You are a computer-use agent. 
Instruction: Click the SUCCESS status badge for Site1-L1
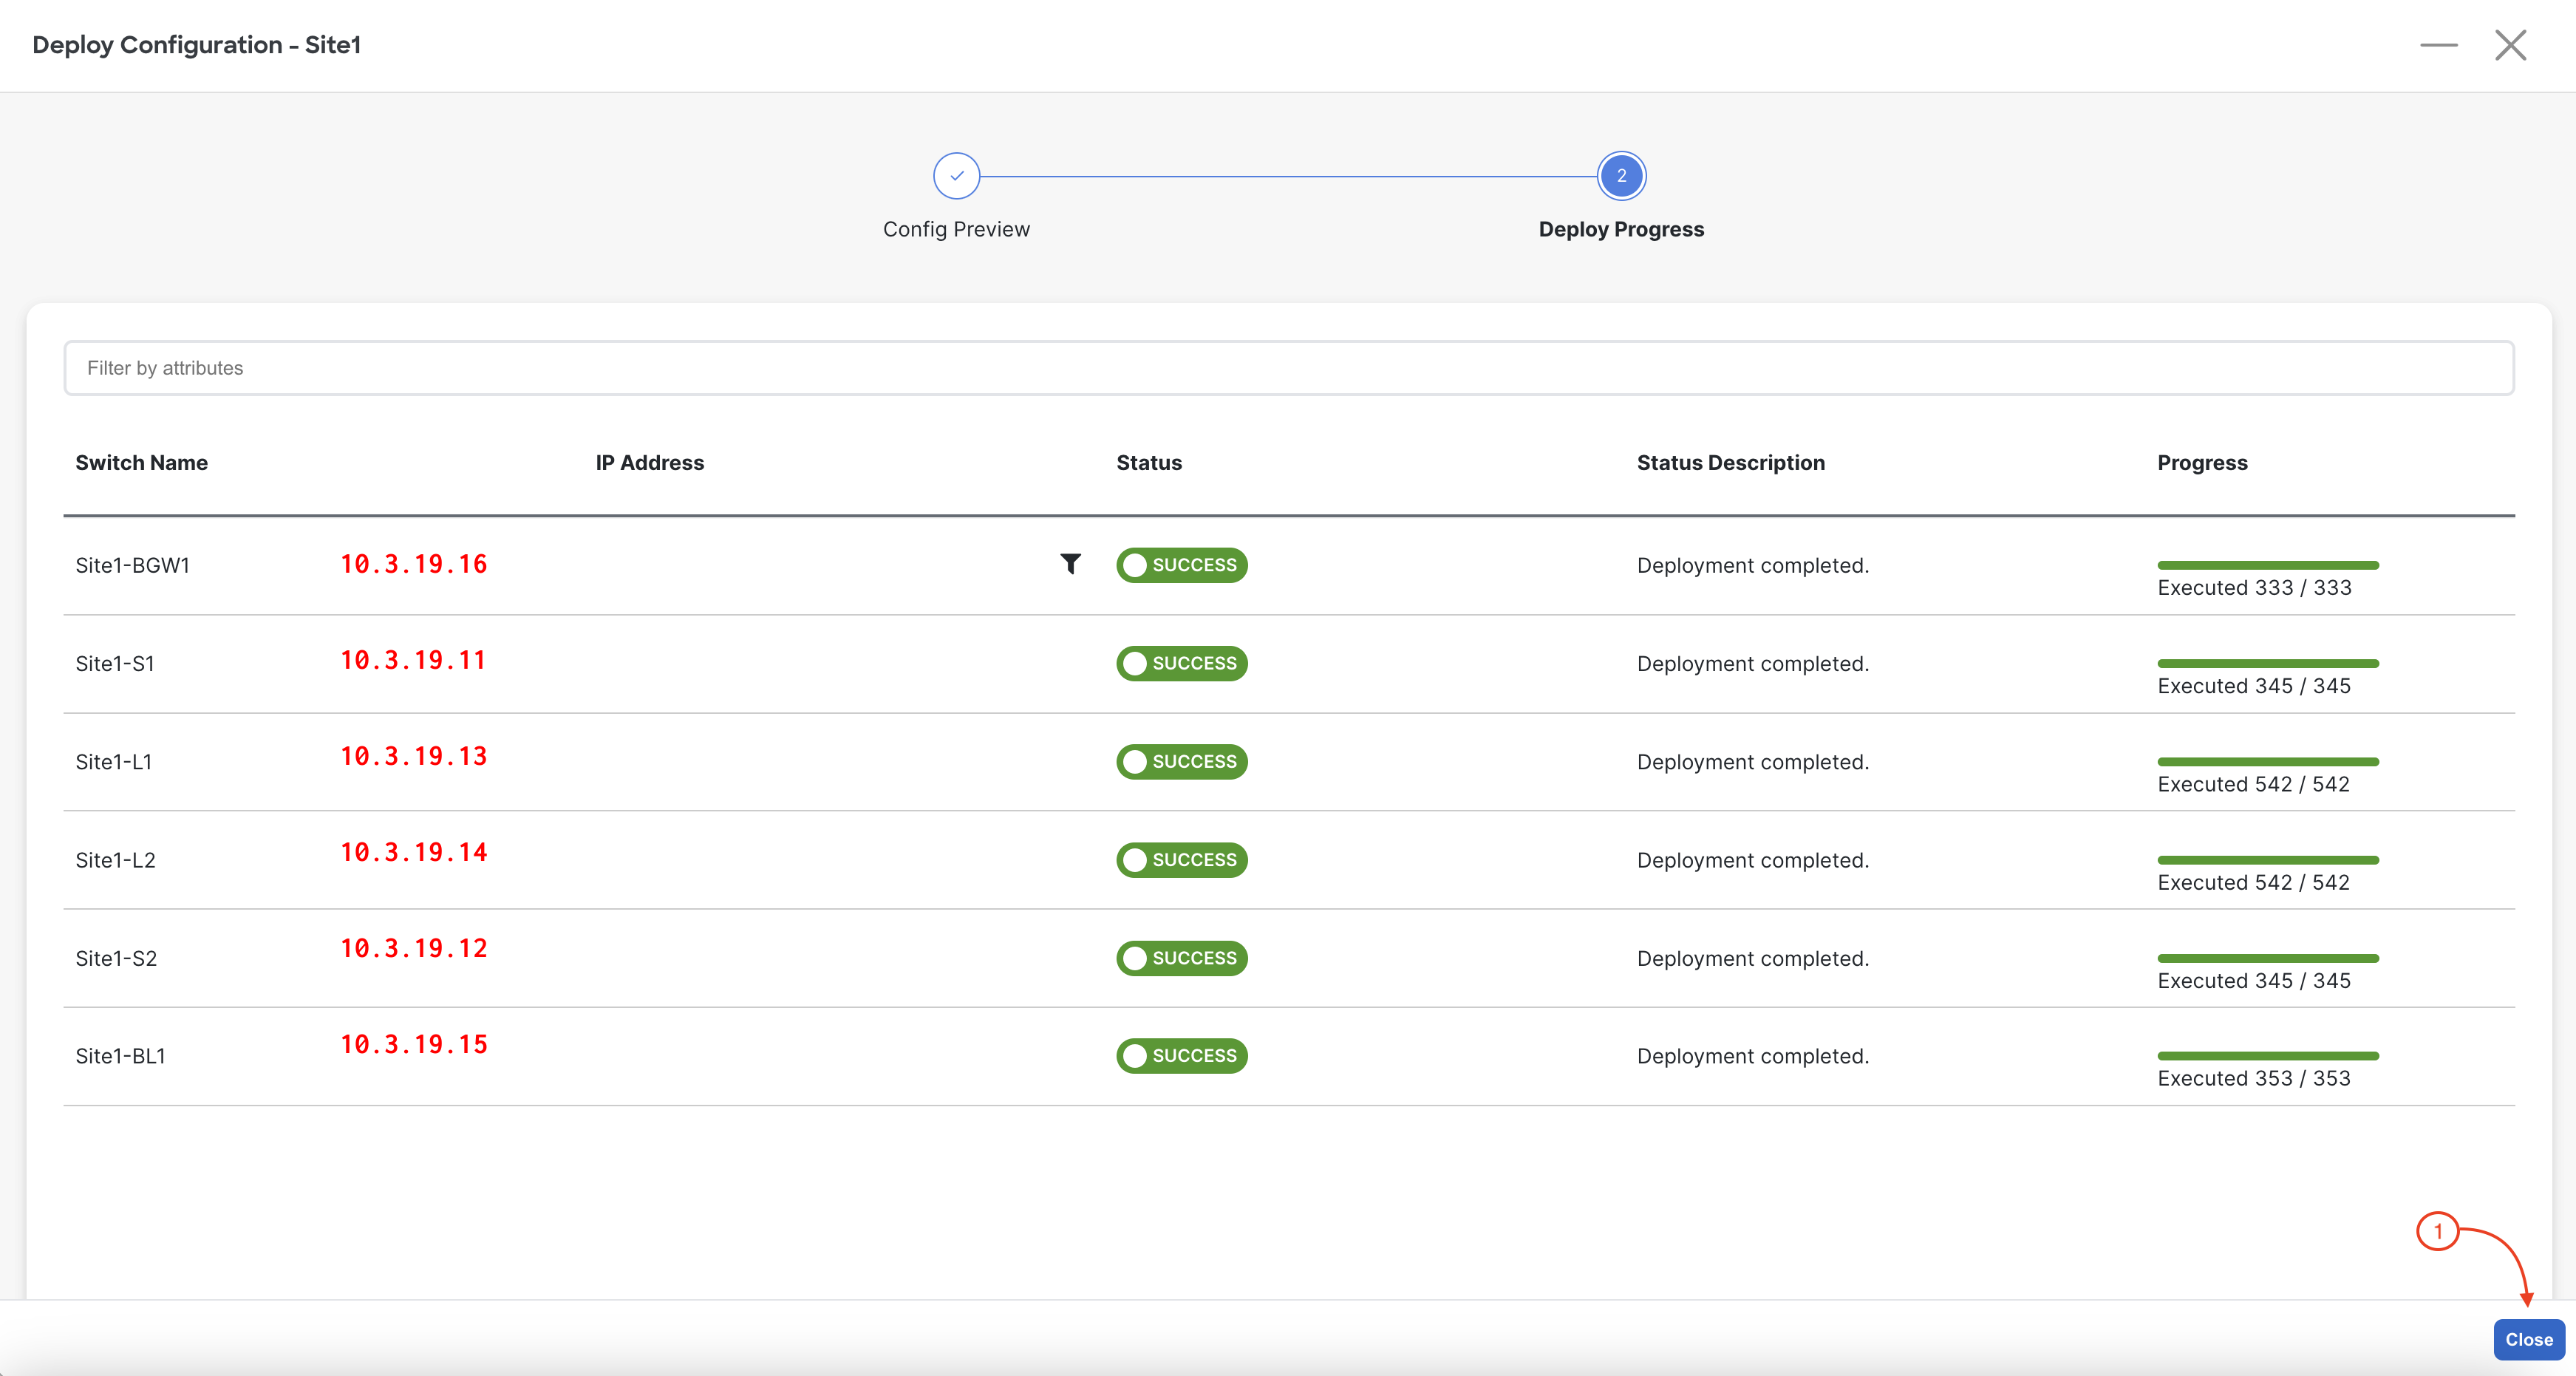tap(1181, 762)
